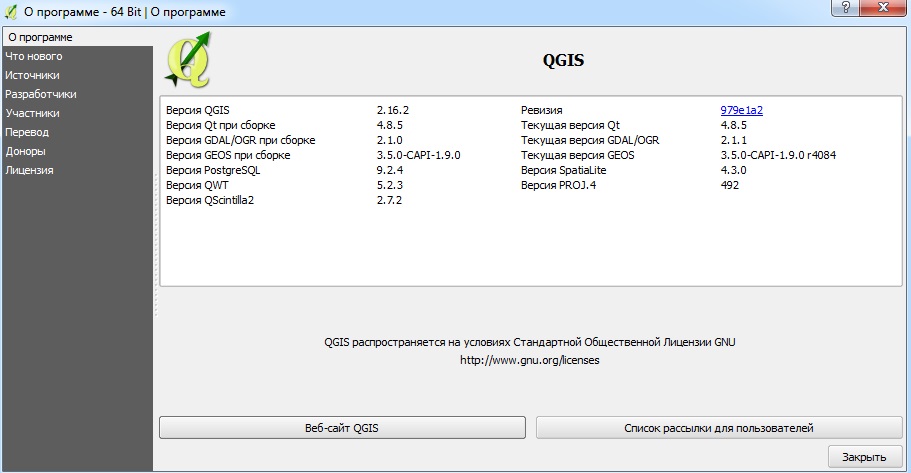Click 'Текущая версия GDAL/OGR' label
The image size is (911, 473).
coord(590,140)
